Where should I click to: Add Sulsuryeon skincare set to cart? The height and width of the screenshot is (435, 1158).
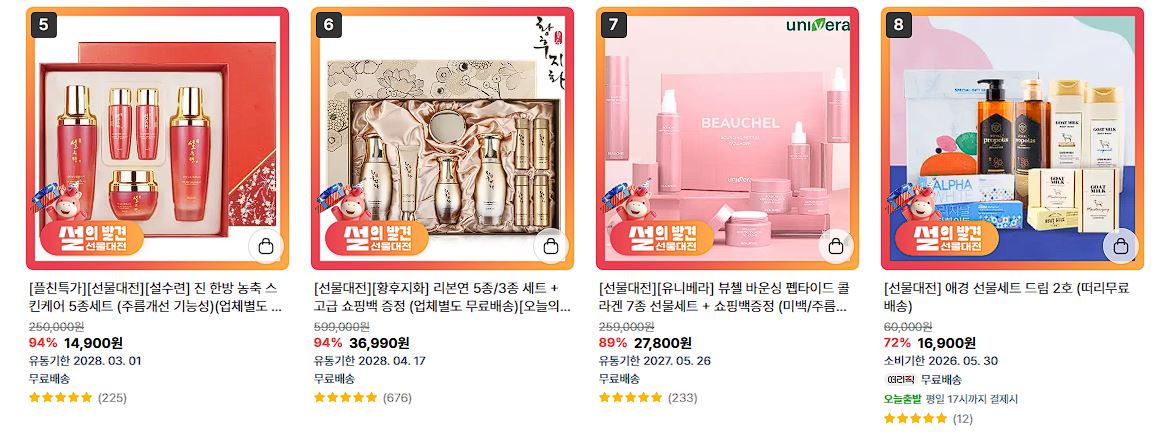[x=266, y=246]
